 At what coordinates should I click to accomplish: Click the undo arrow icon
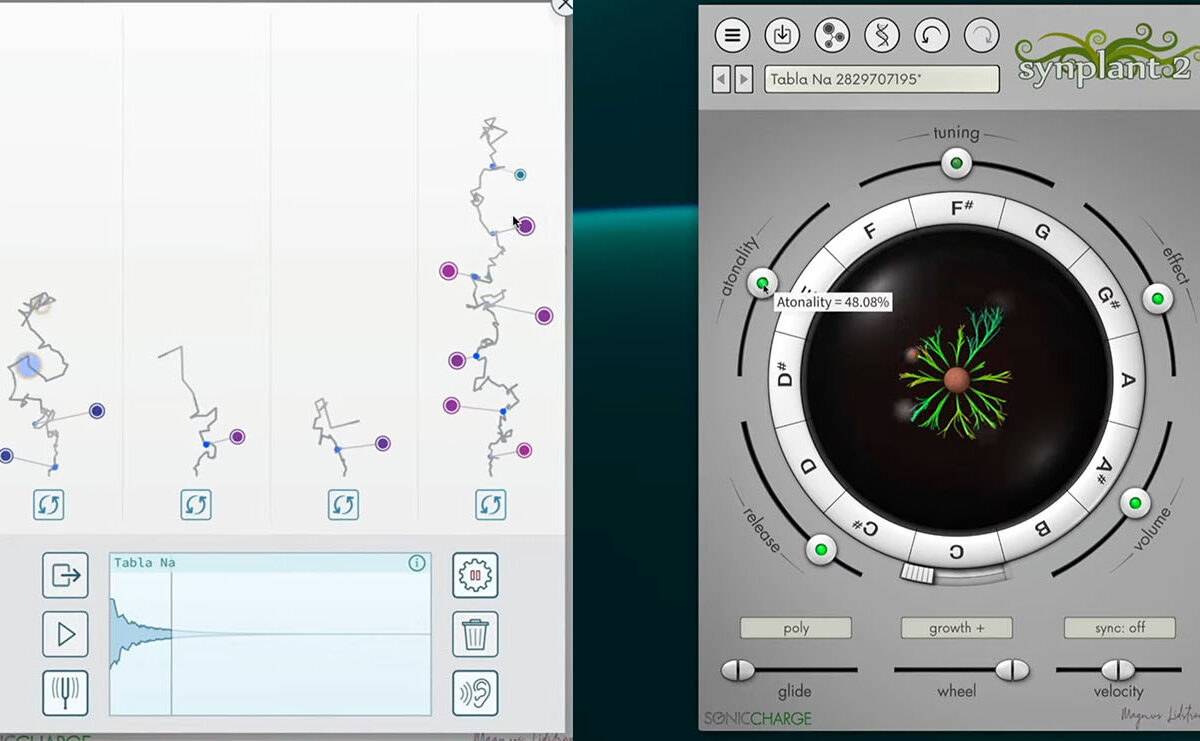[x=932, y=36]
